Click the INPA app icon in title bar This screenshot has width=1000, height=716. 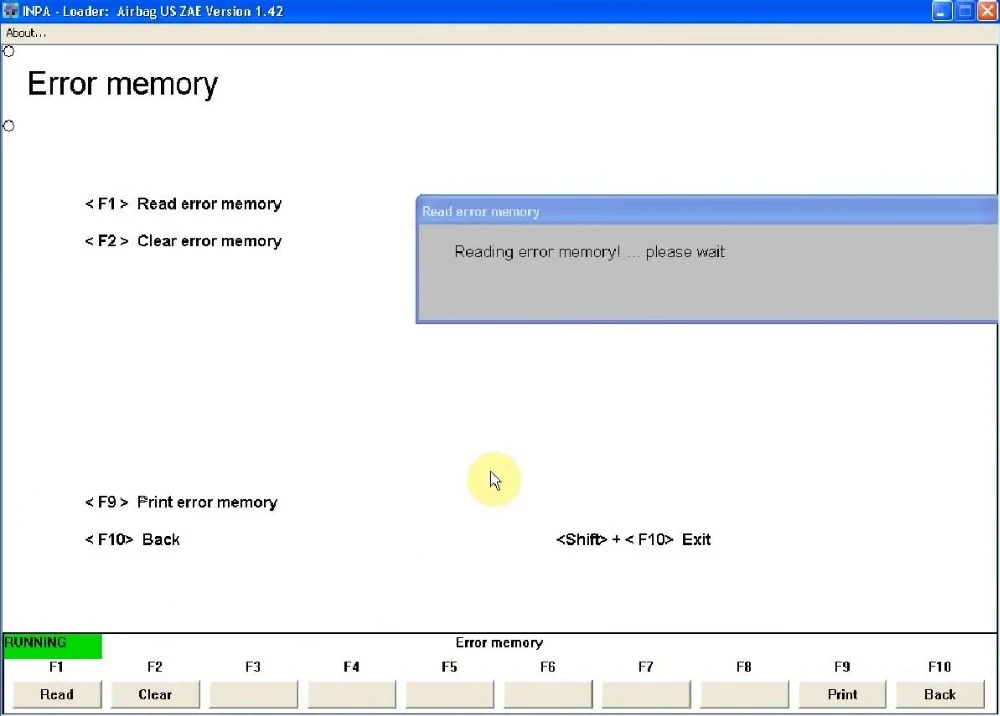click(x=10, y=11)
